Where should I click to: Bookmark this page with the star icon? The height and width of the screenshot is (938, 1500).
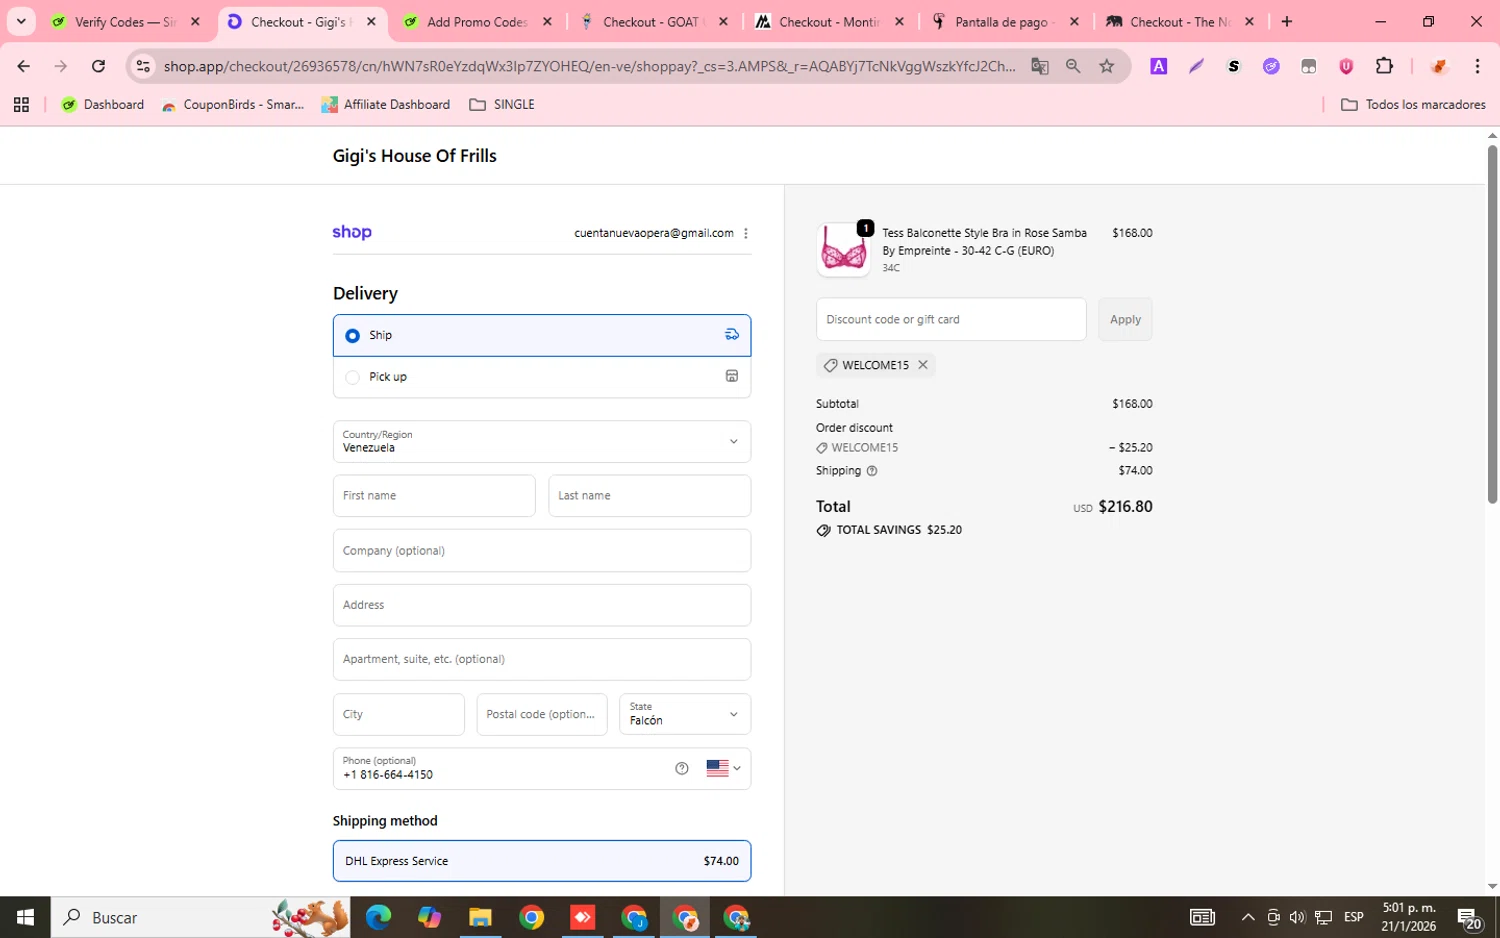click(x=1107, y=66)
